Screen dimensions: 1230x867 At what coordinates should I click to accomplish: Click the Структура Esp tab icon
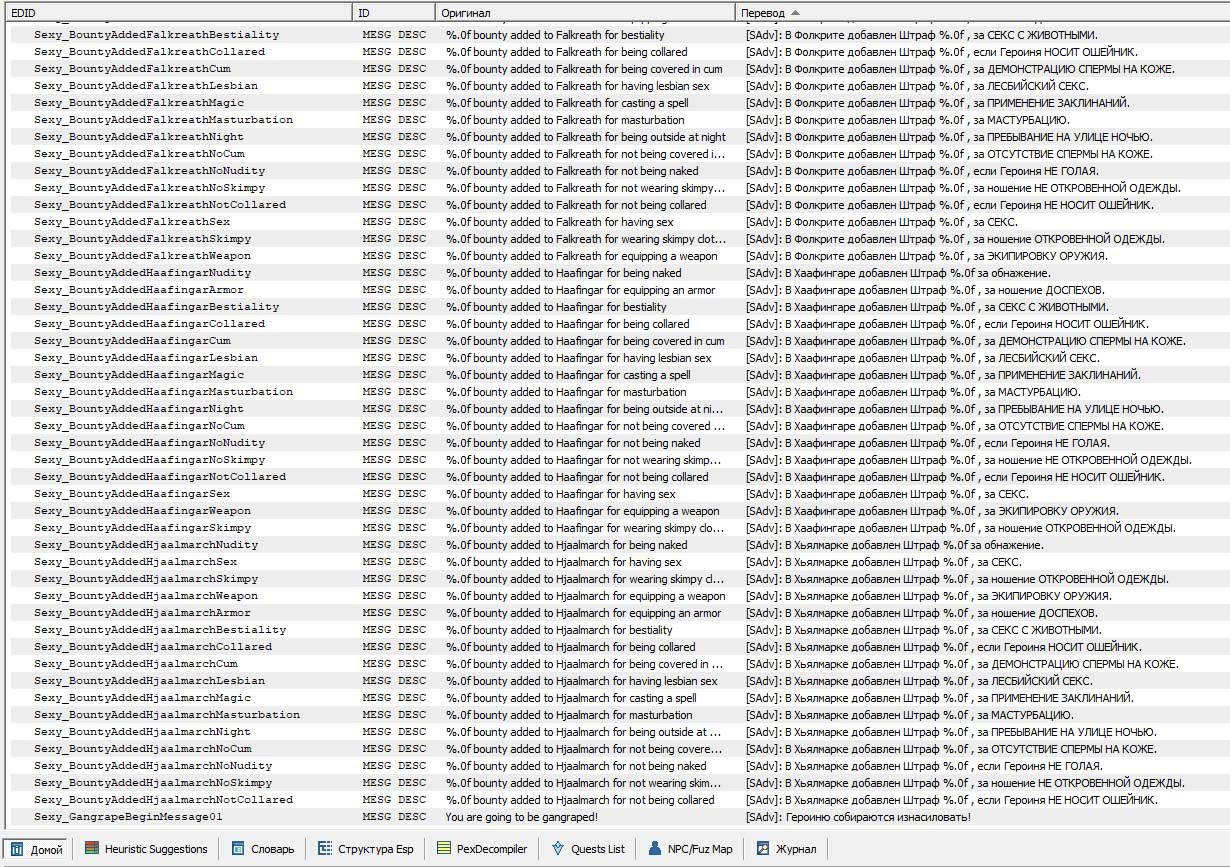(x=325, y=849)
